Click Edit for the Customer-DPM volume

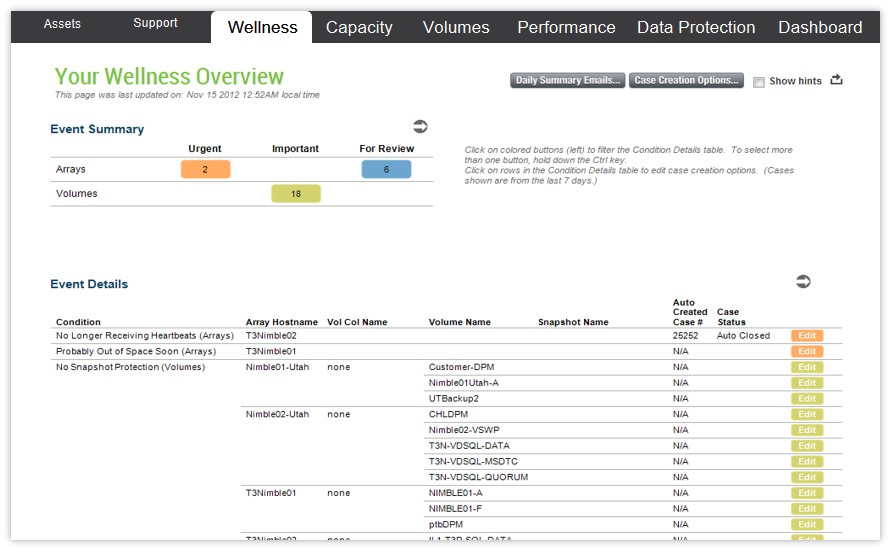pos(807,368)
